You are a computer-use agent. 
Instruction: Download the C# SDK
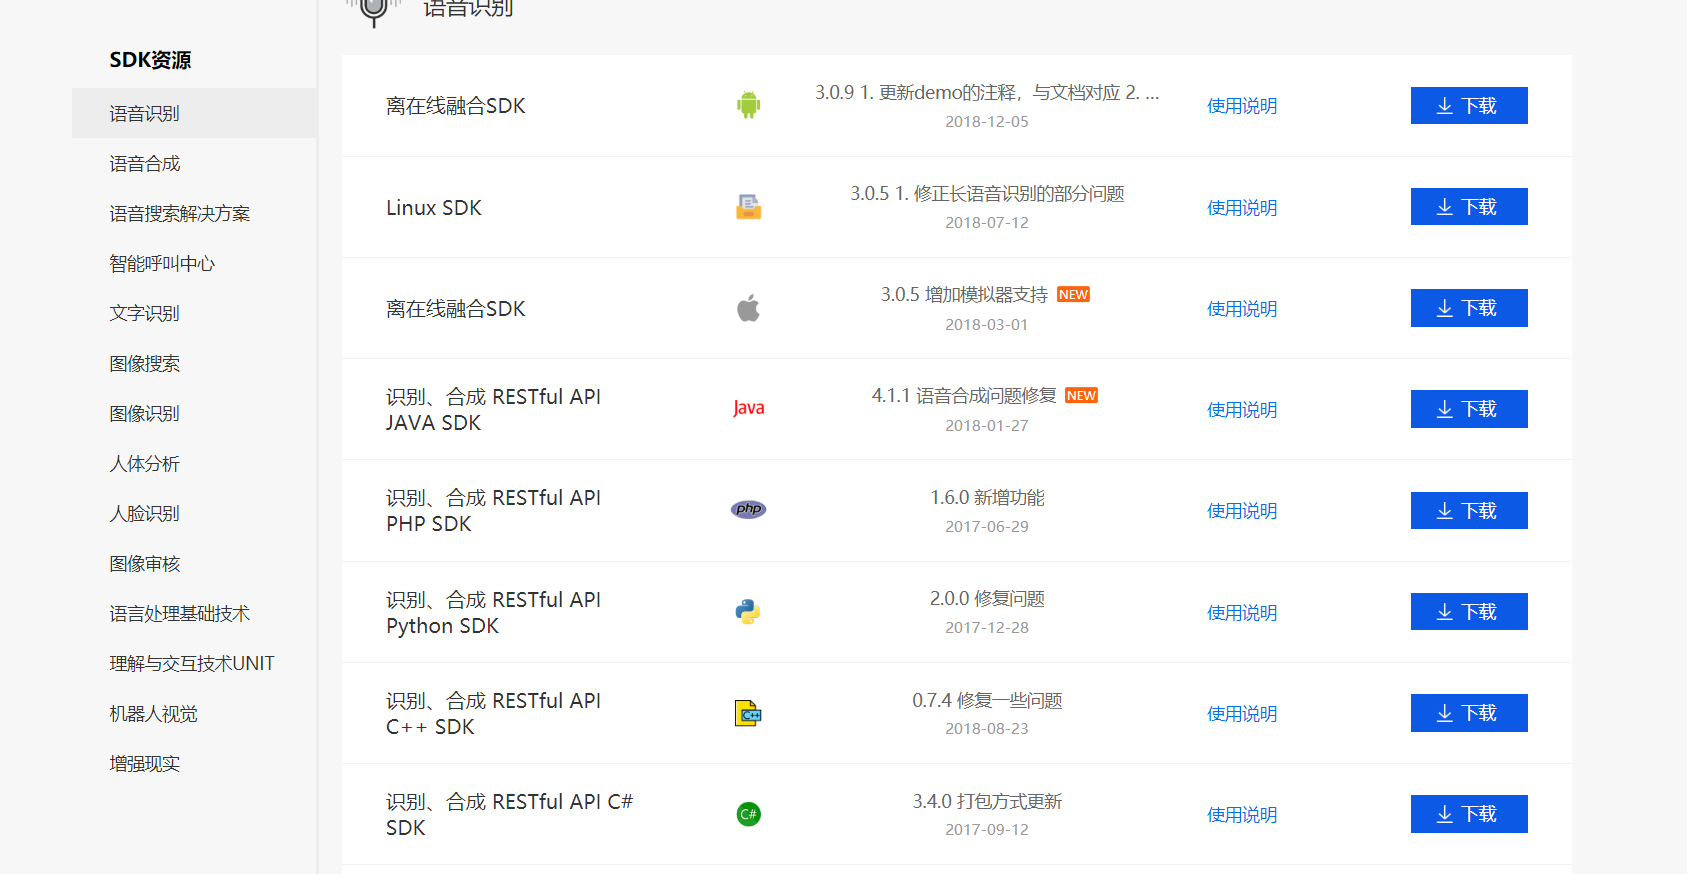point(1469,813)
